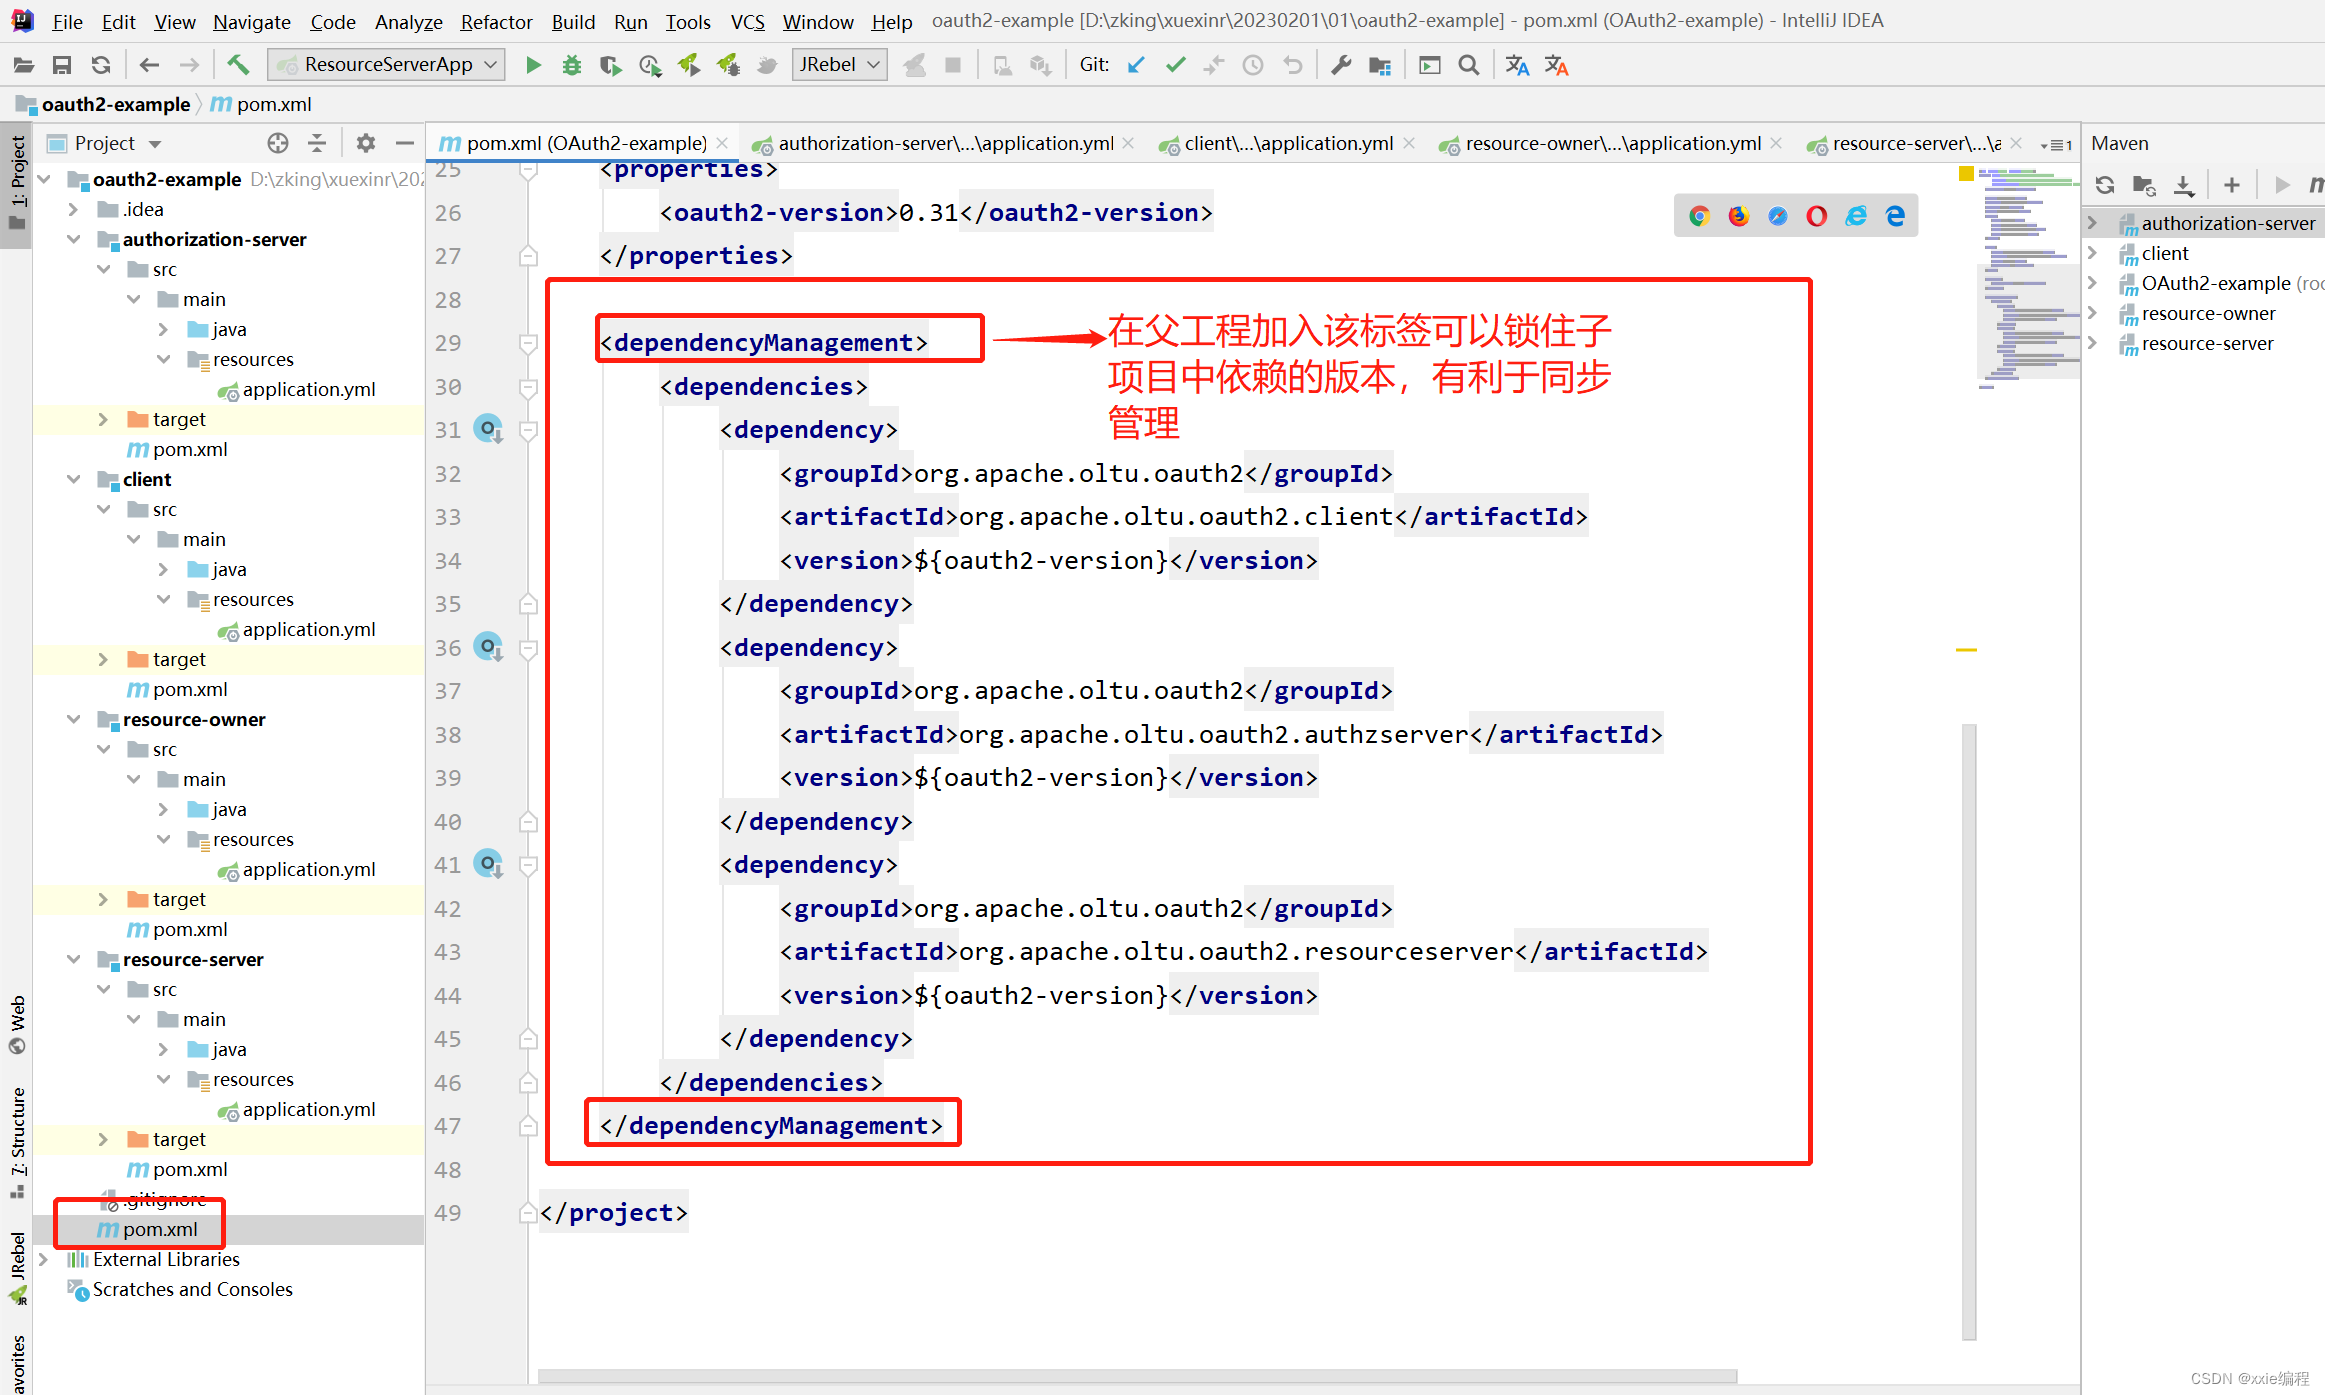Toggle fold marker at line 29
2325x1395 pixels.
tap(529, 343)
